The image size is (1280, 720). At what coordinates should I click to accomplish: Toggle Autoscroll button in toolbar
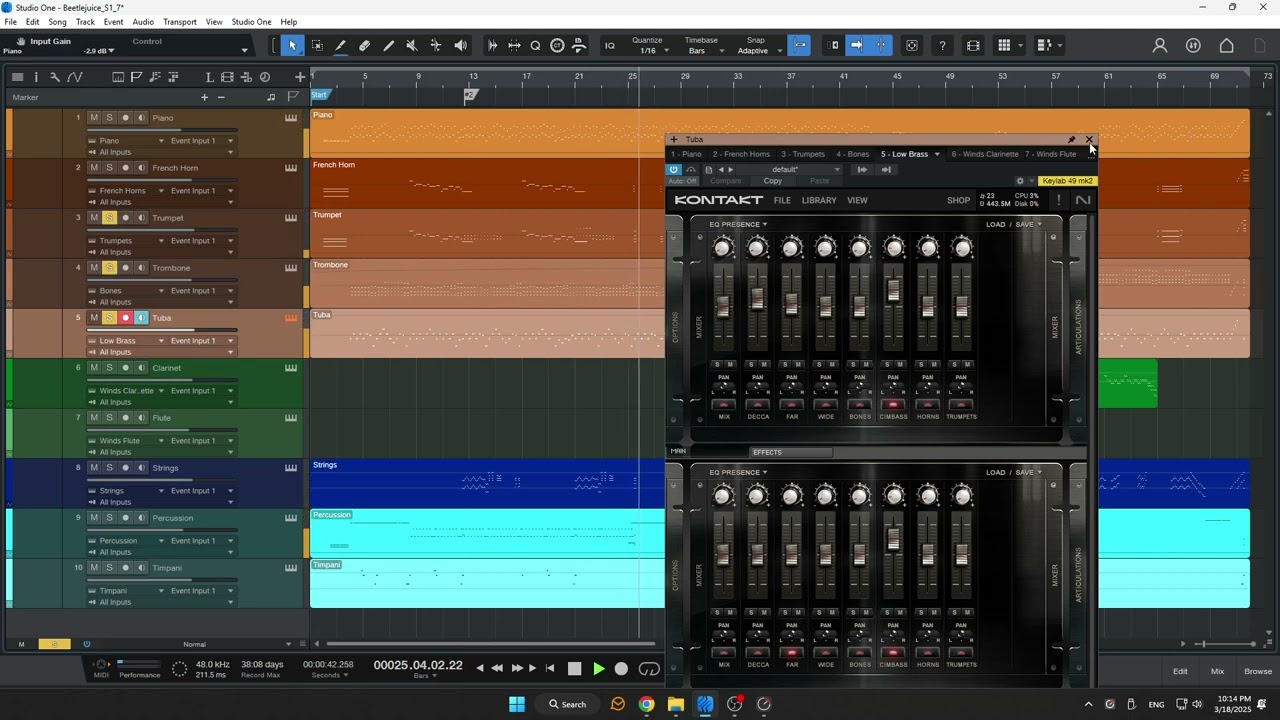(x=856, y=45)
